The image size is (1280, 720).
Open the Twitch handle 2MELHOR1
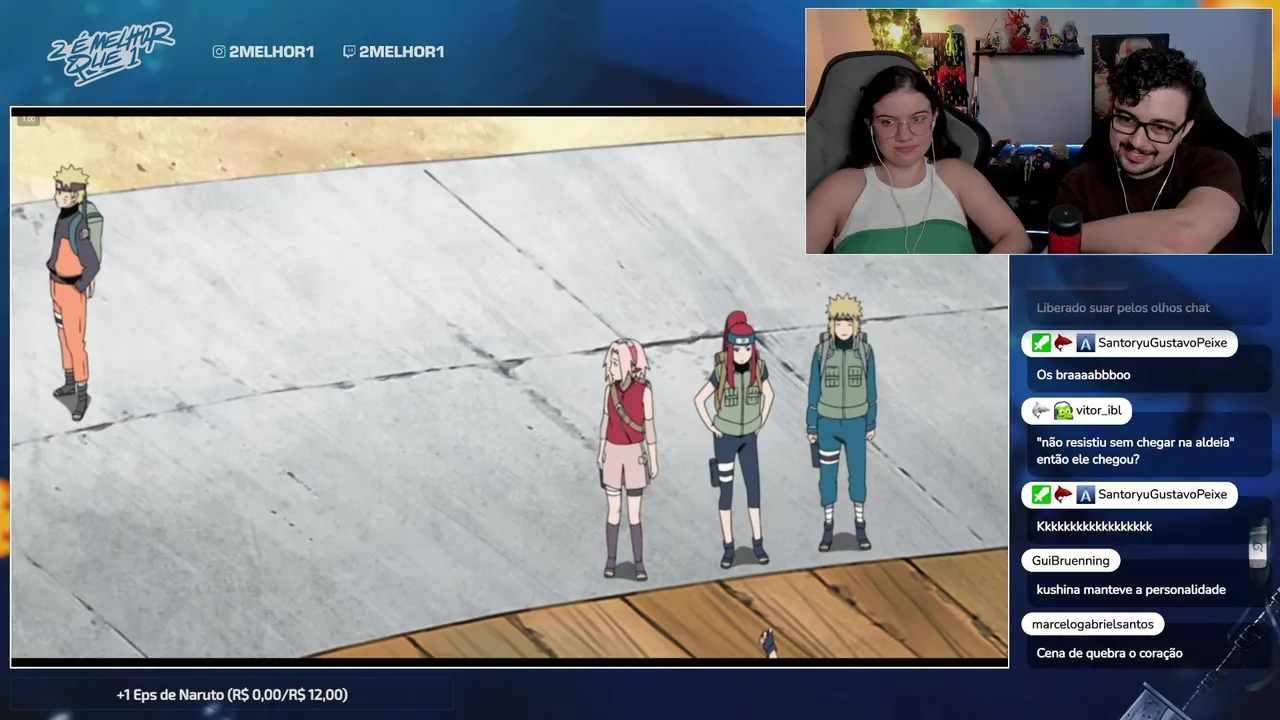coord(401,52)
